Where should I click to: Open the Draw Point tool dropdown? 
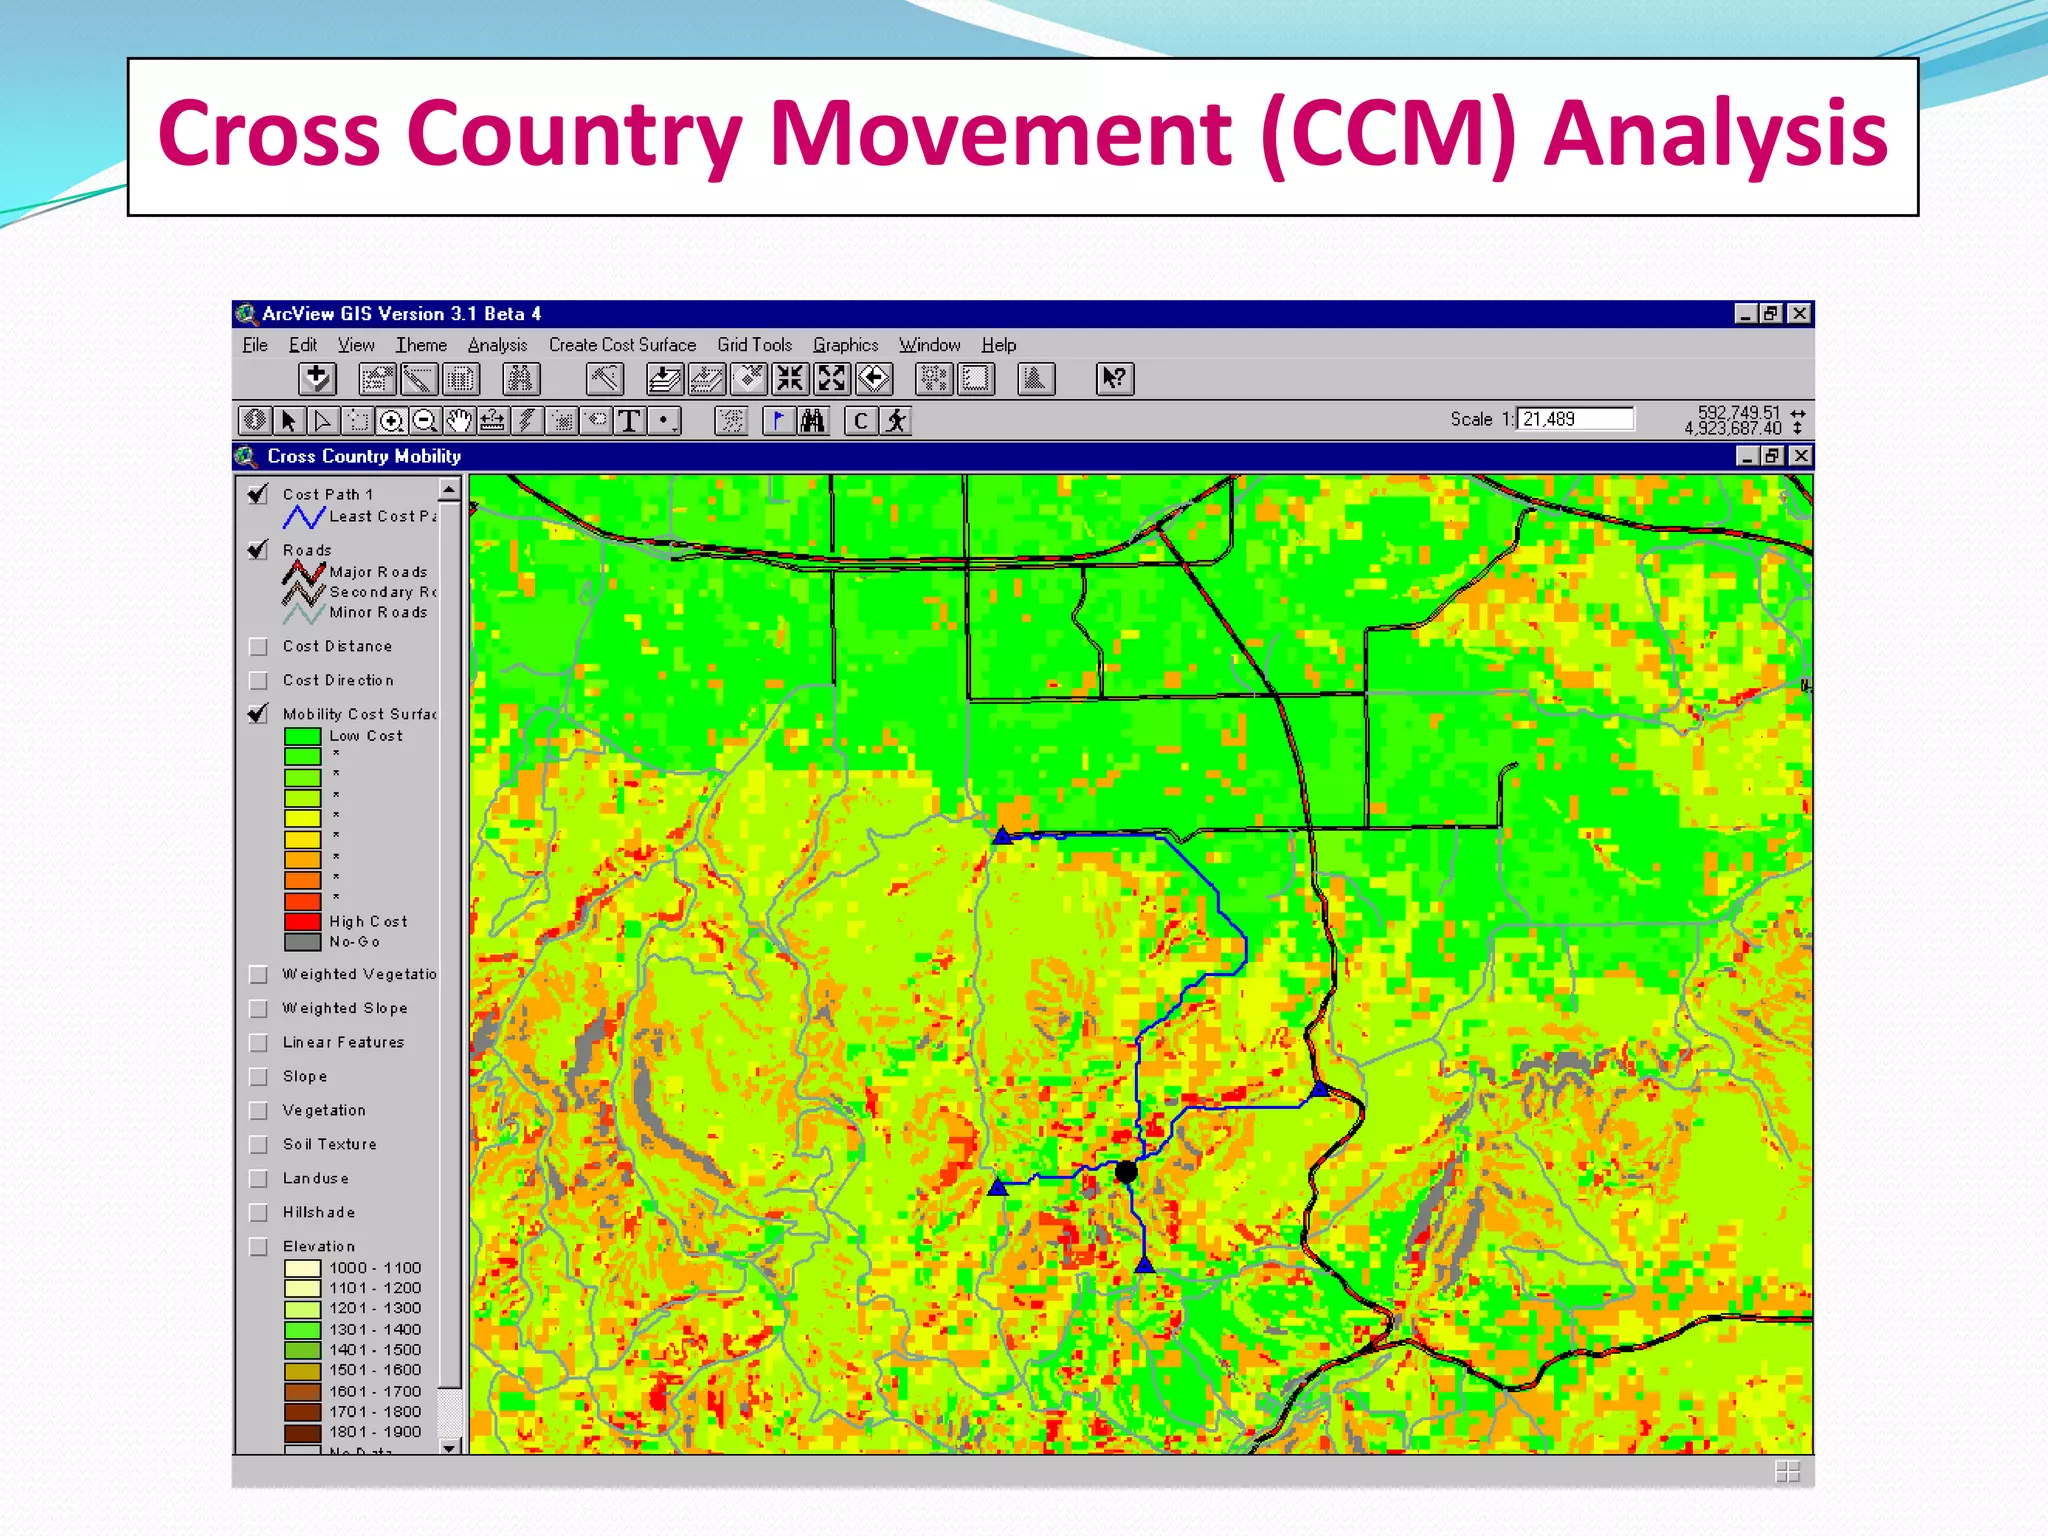(664, 421)
